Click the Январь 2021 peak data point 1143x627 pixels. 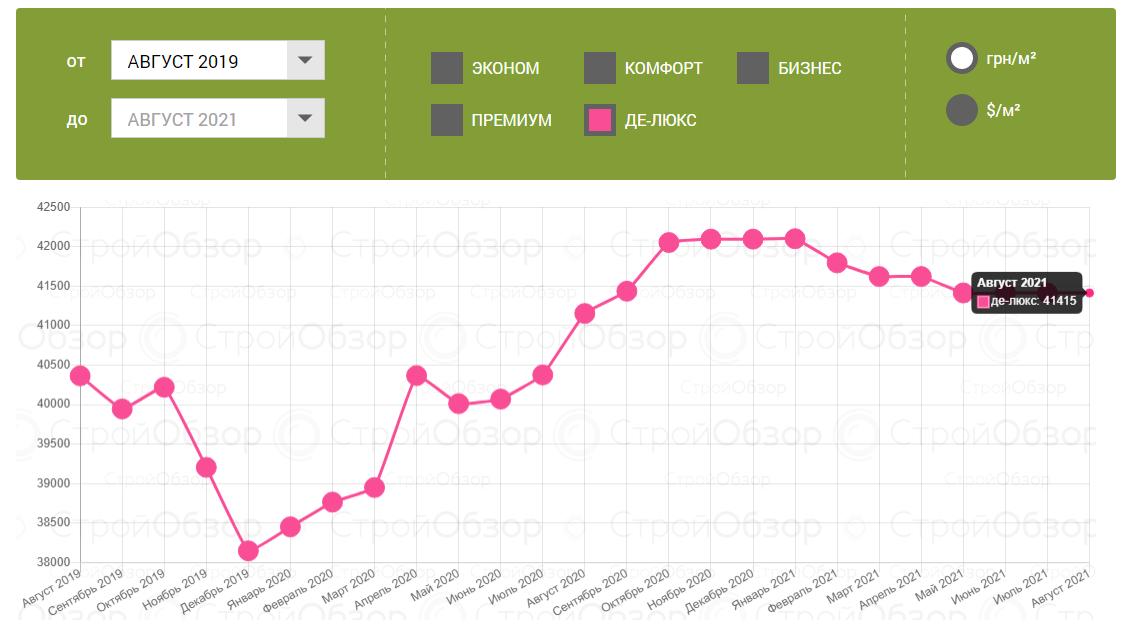point(795,238)
